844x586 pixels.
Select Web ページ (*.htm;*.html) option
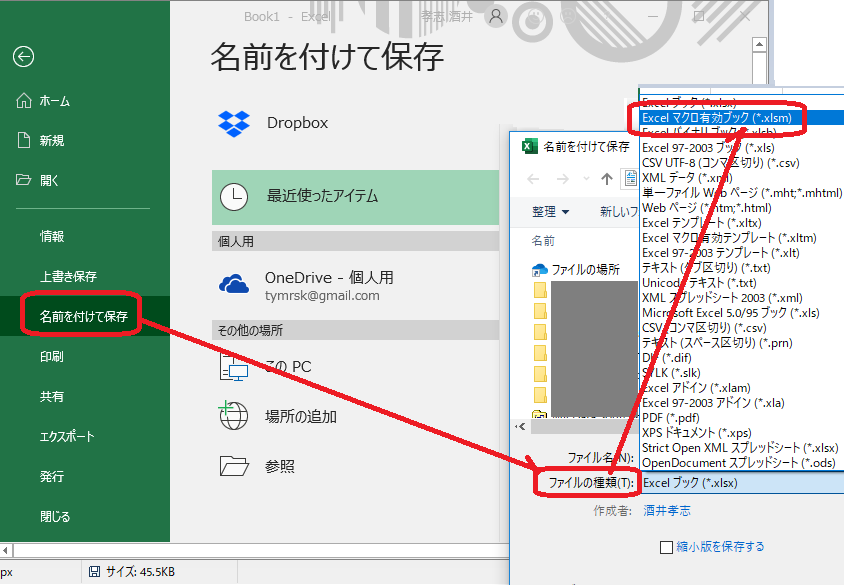pos(743,208)
